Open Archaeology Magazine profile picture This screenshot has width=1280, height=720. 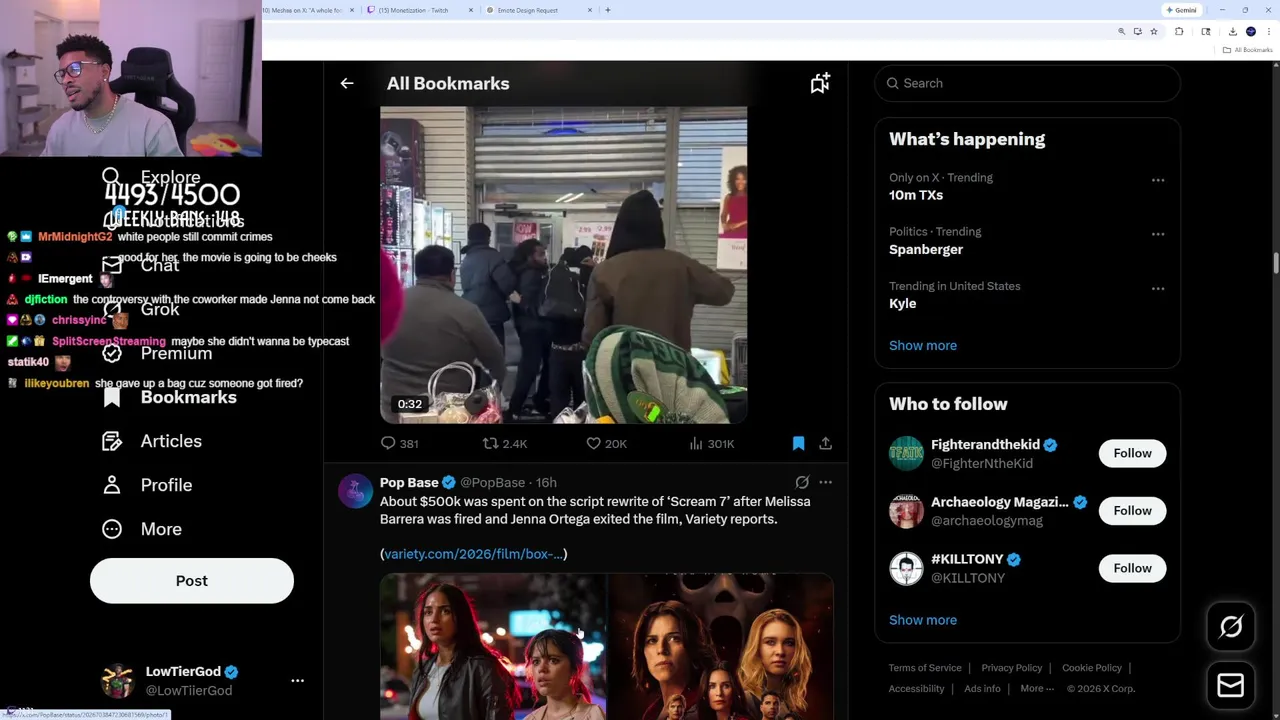pyautogui.click(x=906, y=511)
